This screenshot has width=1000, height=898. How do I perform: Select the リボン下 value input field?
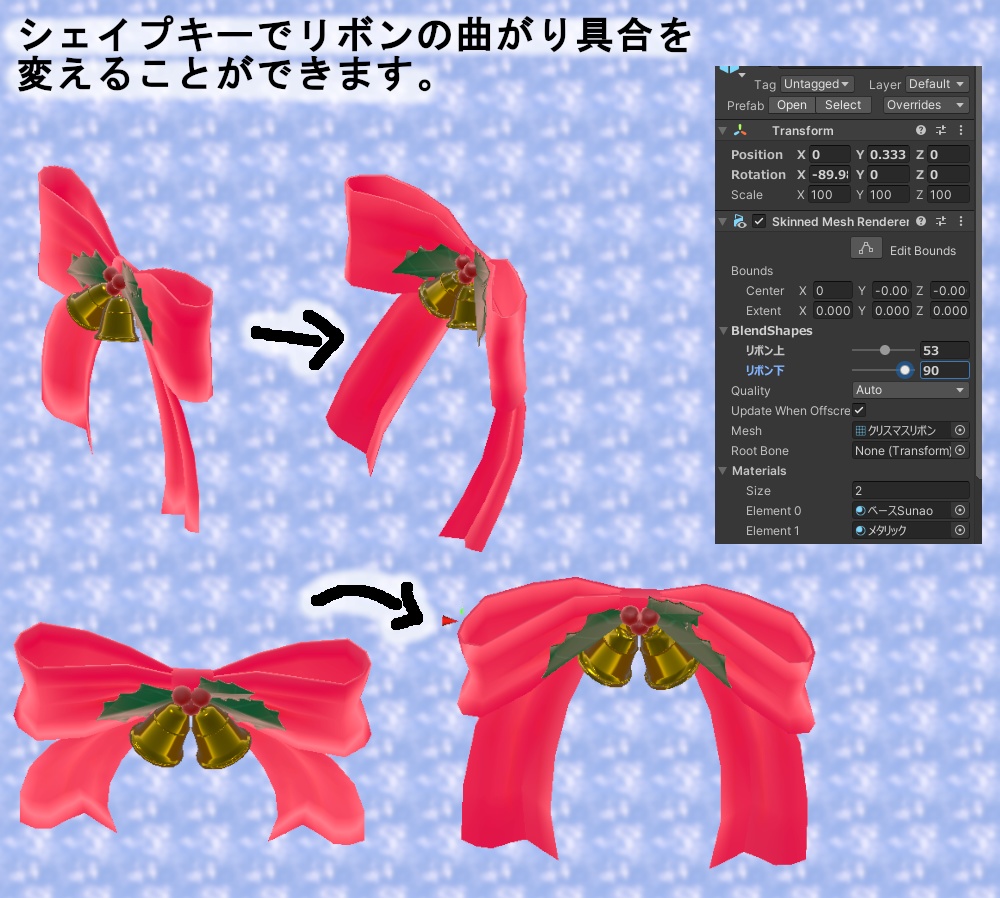coord(944,370)
